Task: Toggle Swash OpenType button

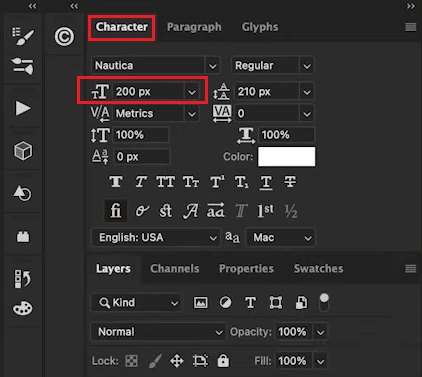Action: coord(190,211)
